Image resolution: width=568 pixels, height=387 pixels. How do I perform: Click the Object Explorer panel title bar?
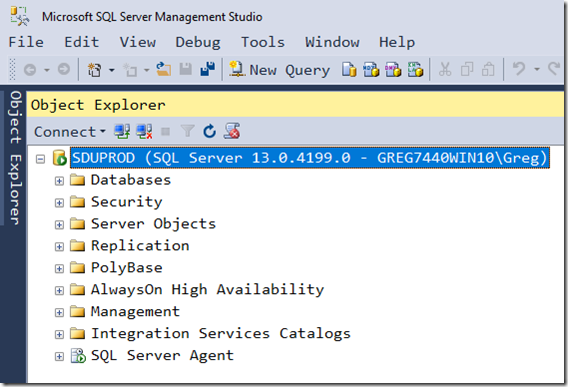295,105
